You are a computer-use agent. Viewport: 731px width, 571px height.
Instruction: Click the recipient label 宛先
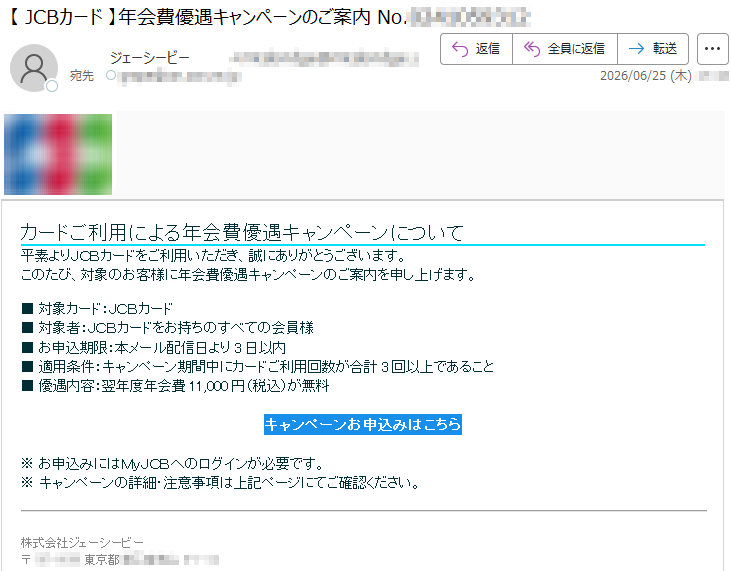point(82,76)
